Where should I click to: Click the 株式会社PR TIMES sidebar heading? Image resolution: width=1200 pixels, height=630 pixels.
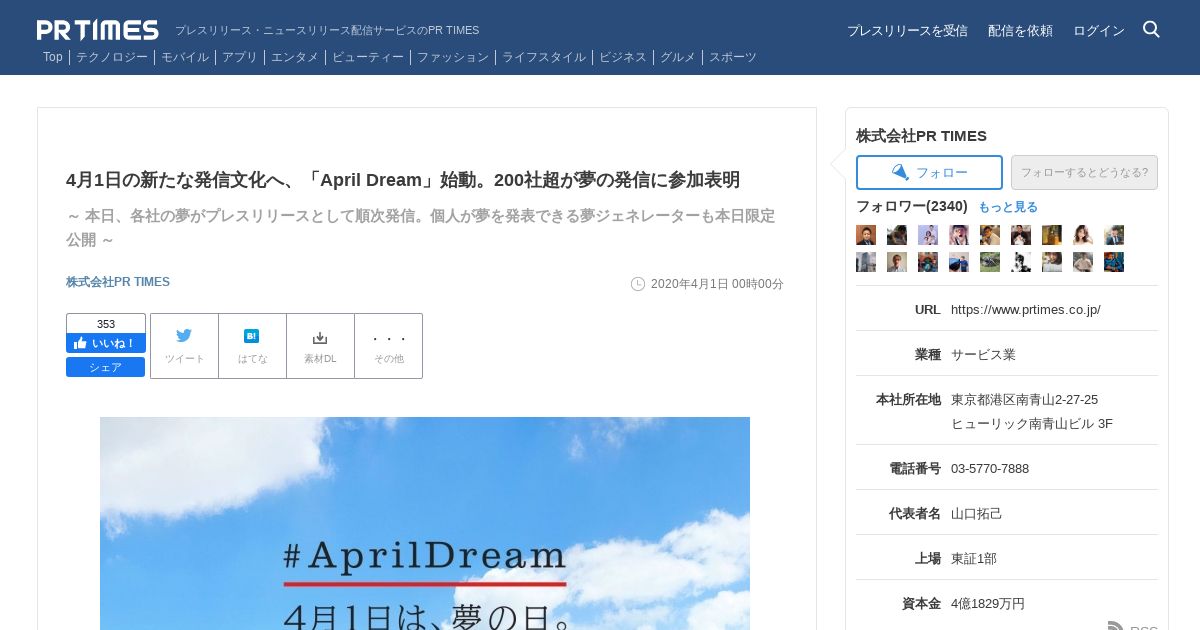[x=921, y=135]
